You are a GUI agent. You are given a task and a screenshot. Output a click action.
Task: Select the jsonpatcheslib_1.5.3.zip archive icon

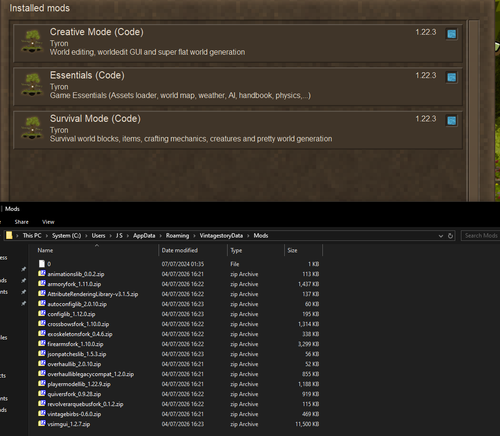[42, 354]
